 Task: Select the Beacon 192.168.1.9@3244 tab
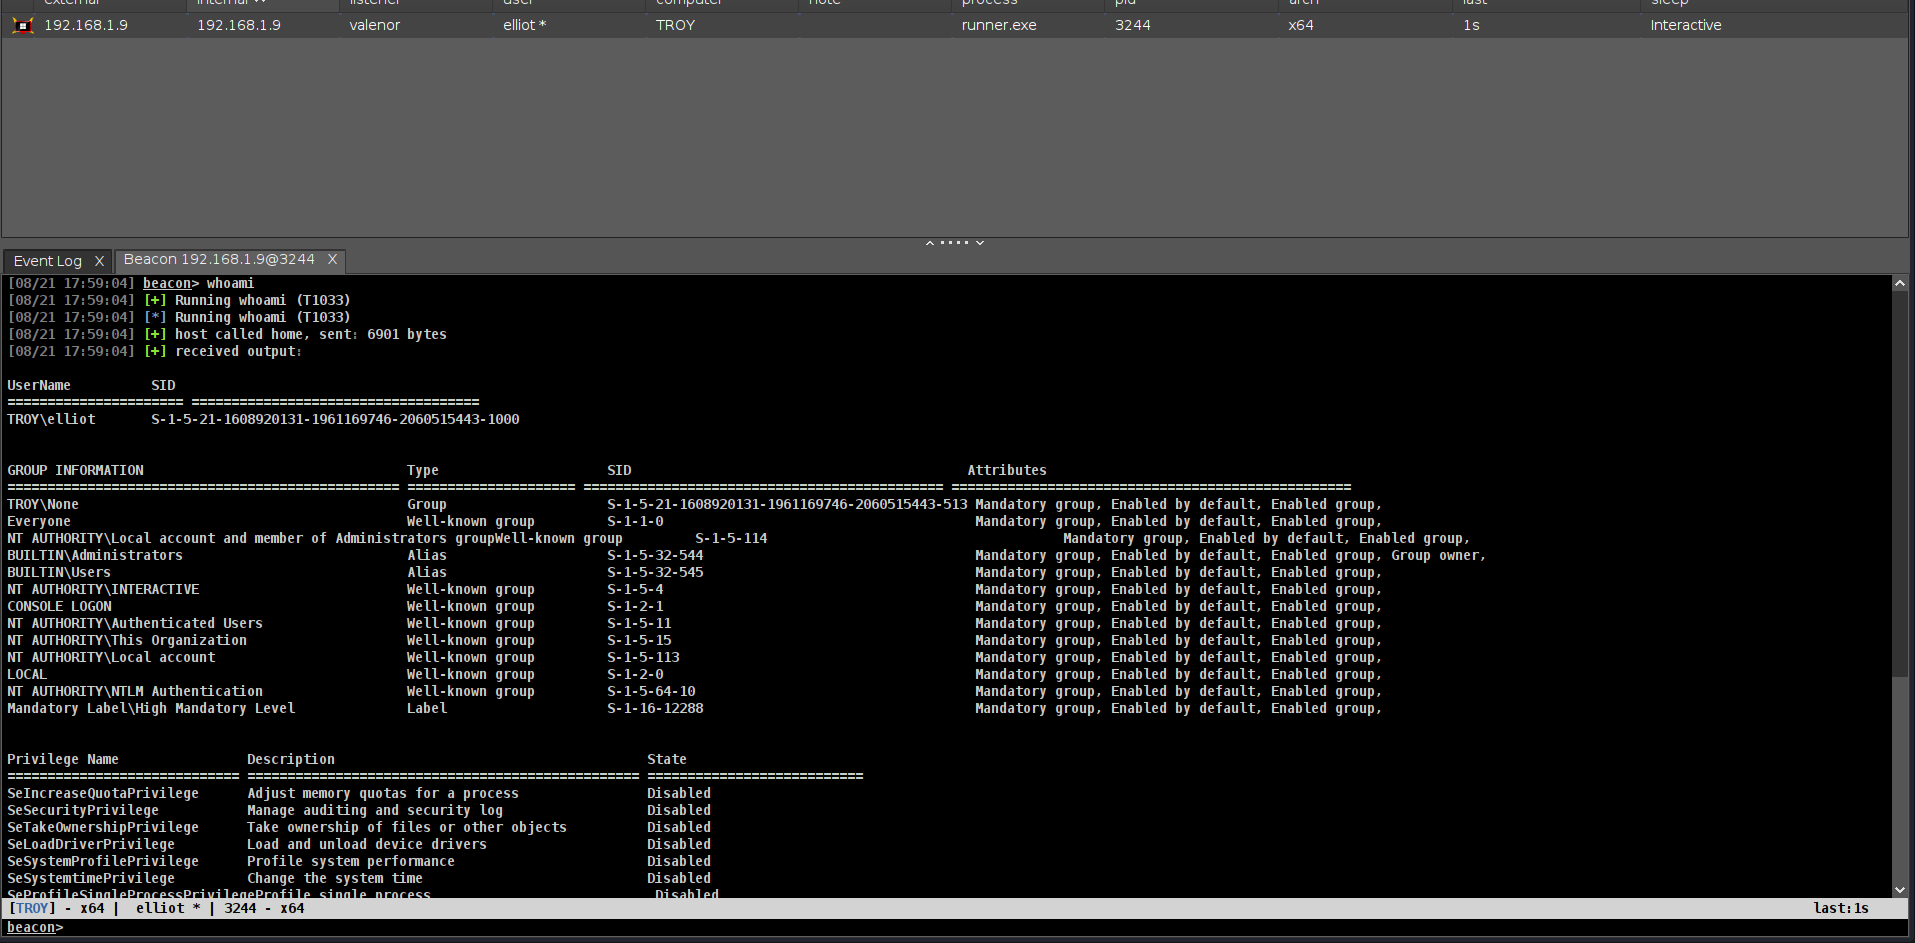point(219,260)
